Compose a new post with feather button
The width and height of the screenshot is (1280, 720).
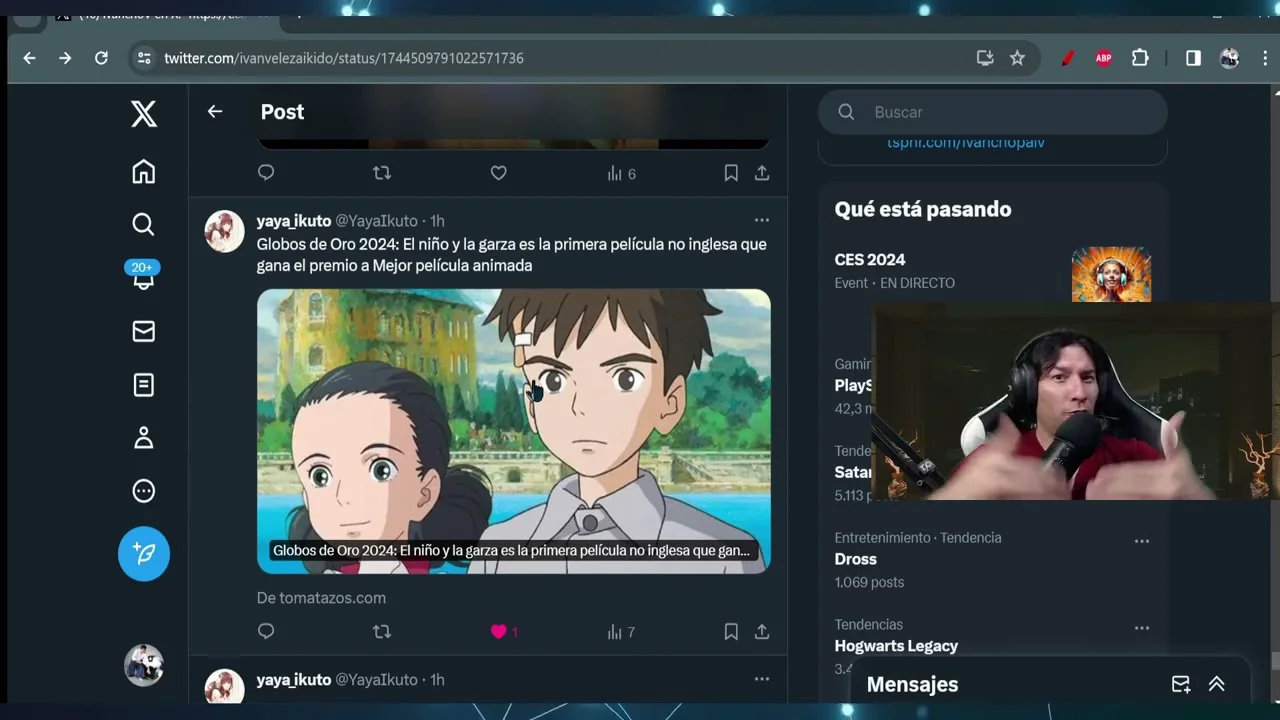(x=144, y=553)
